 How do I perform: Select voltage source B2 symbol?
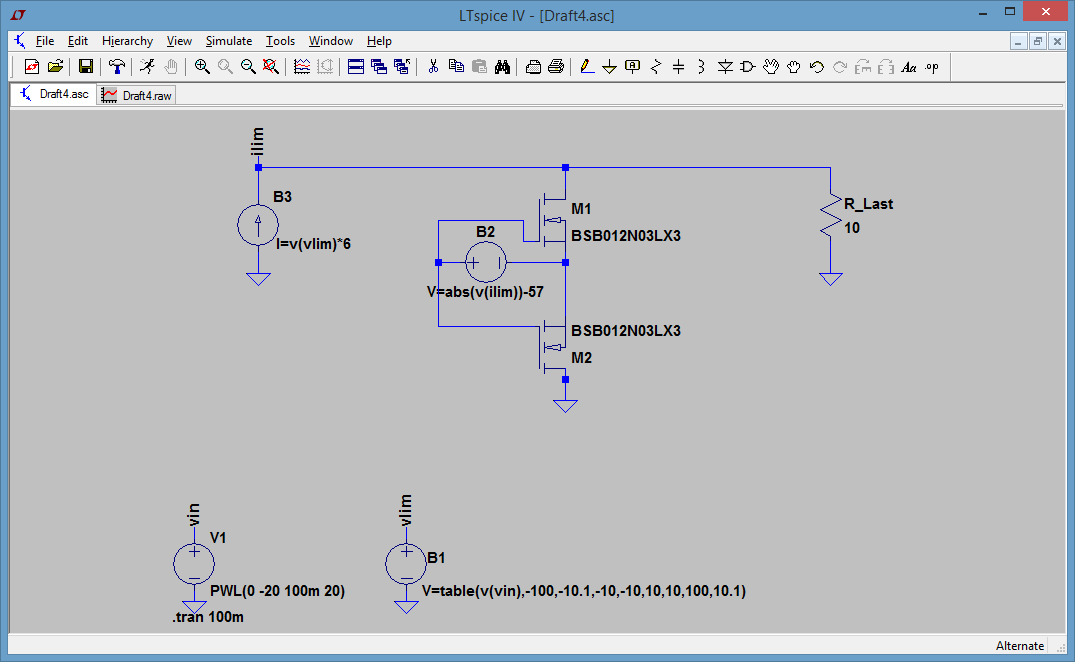486,262
